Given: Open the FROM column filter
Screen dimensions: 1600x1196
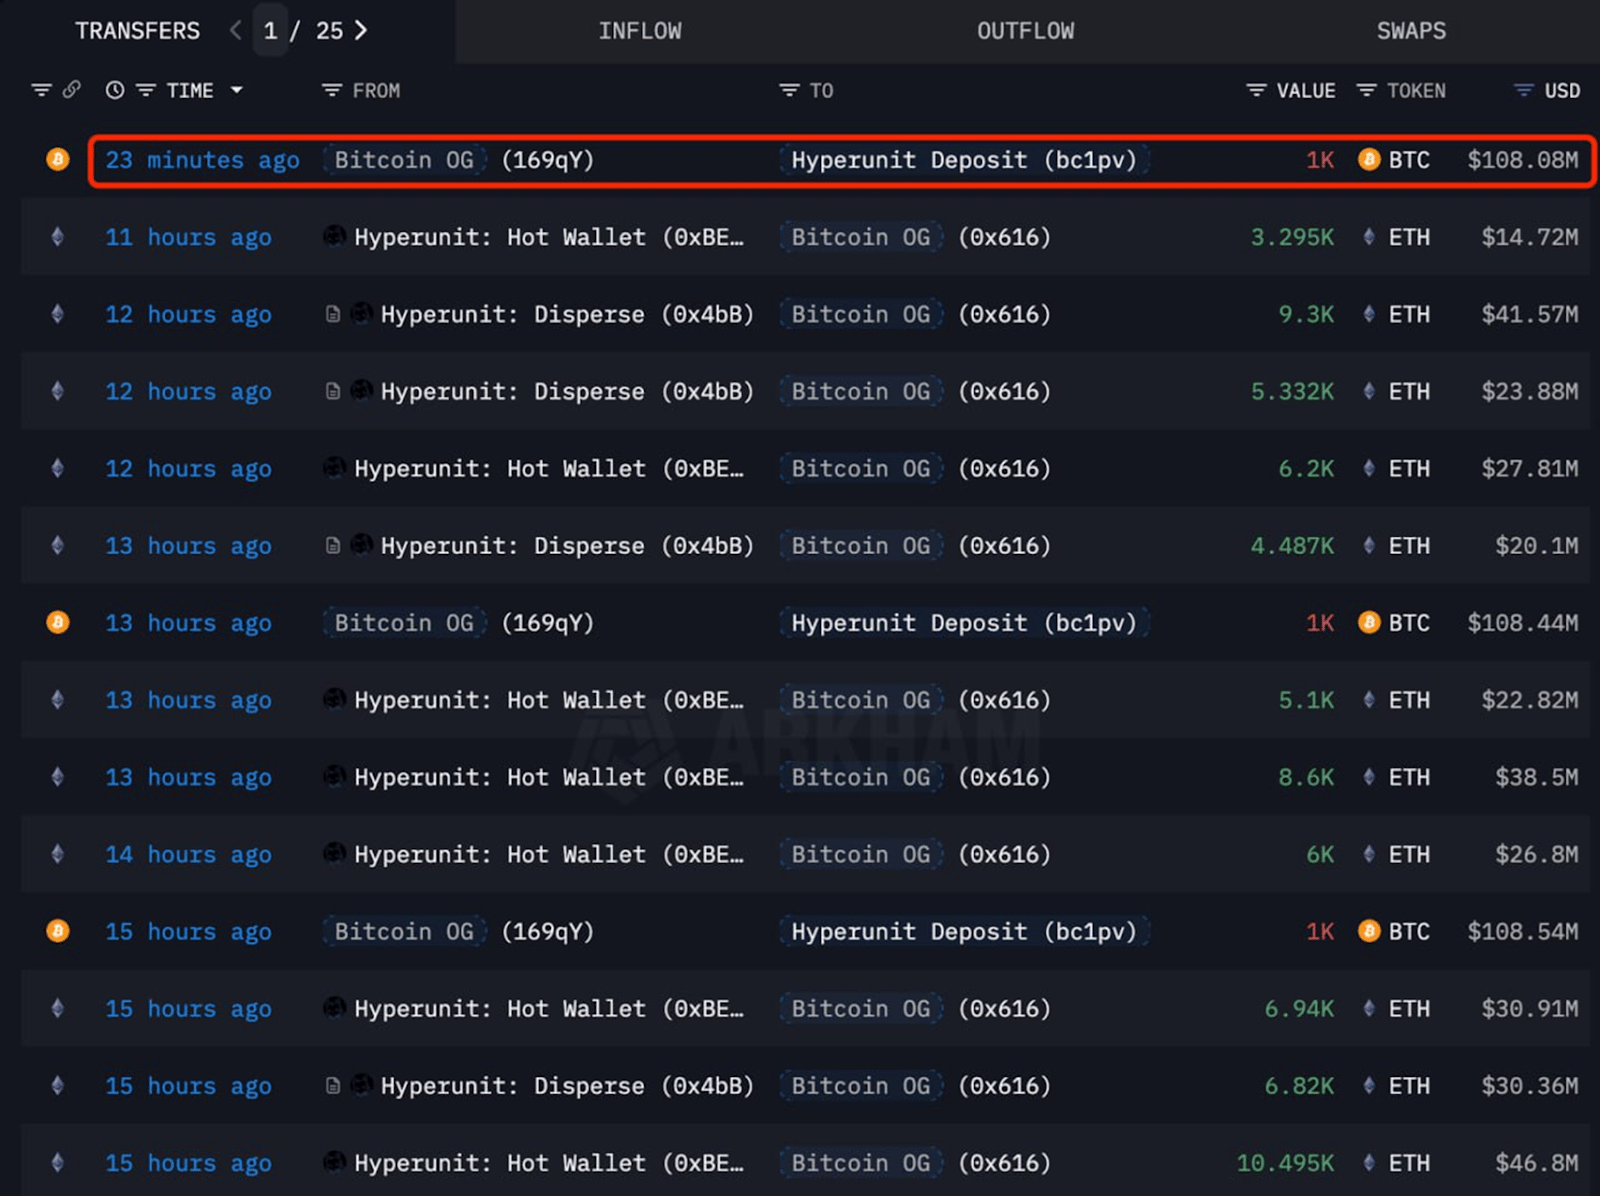Looking at the screenshot, I should coord(332,90).
